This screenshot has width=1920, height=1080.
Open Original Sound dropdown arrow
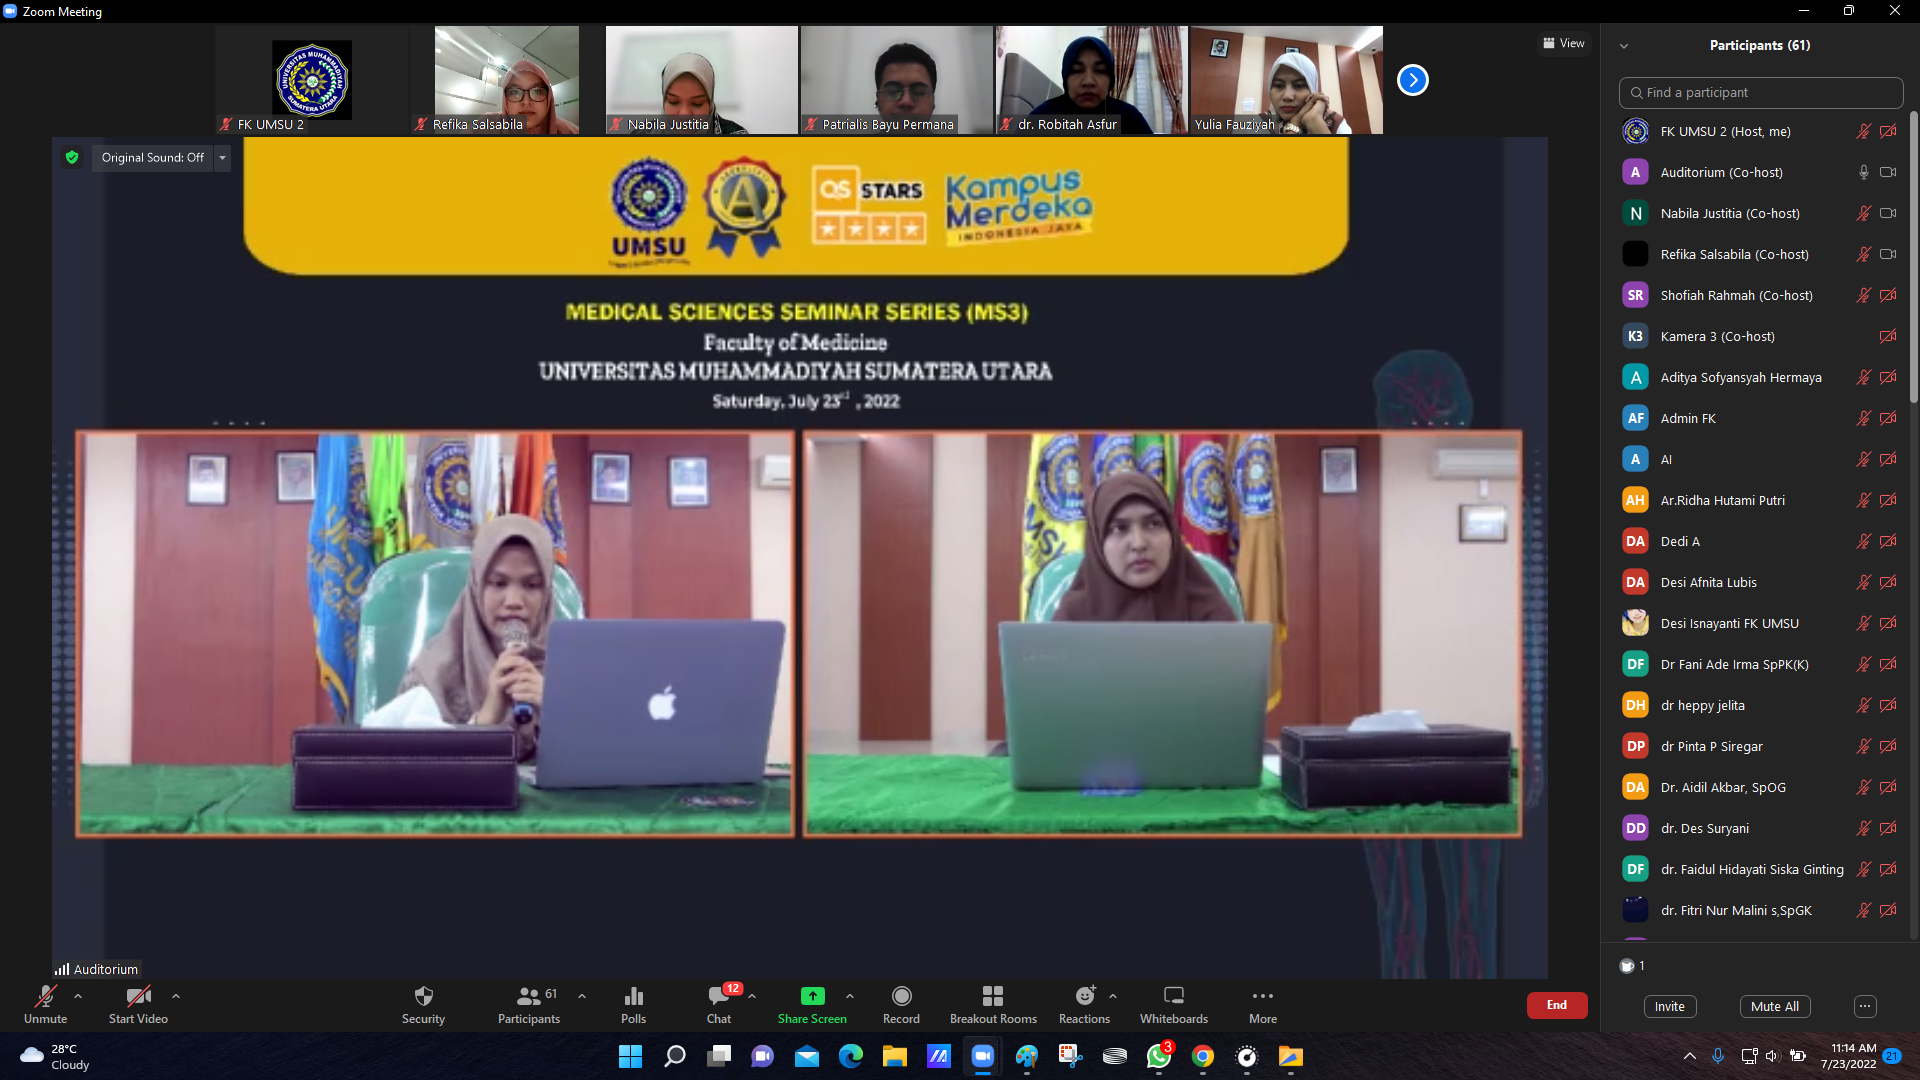pos(222,157)
